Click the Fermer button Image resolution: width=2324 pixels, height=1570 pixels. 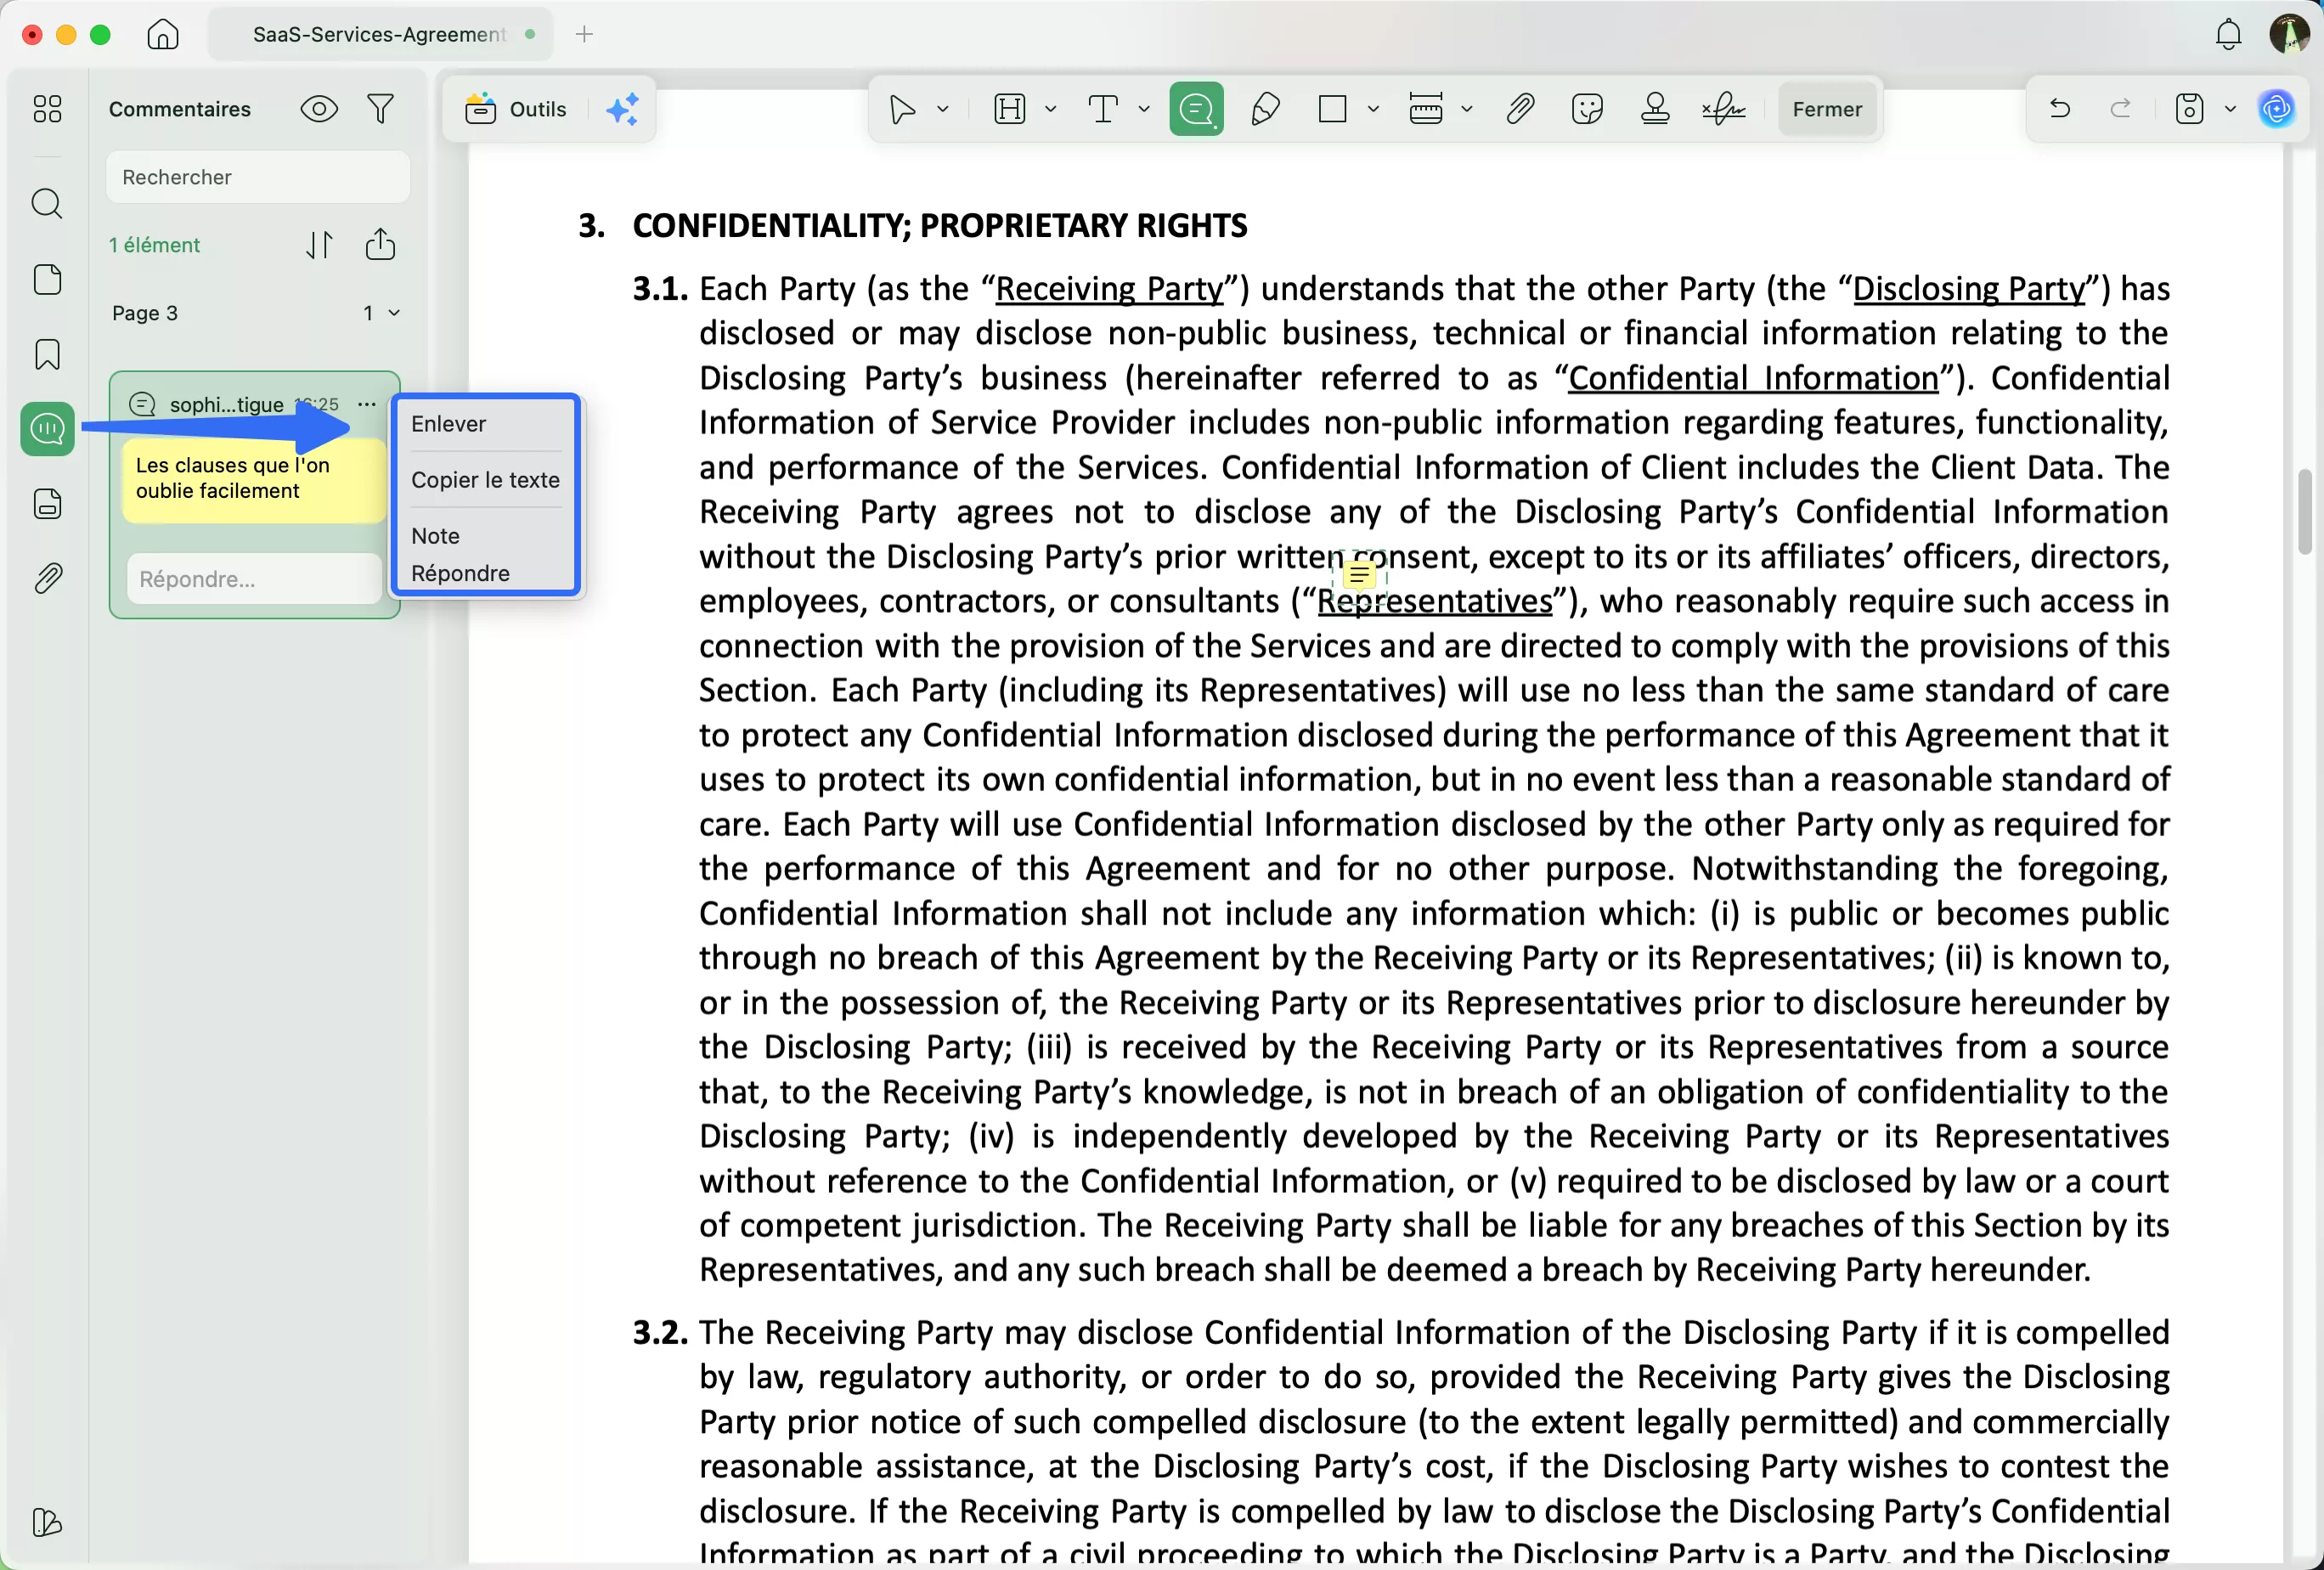1826,108
